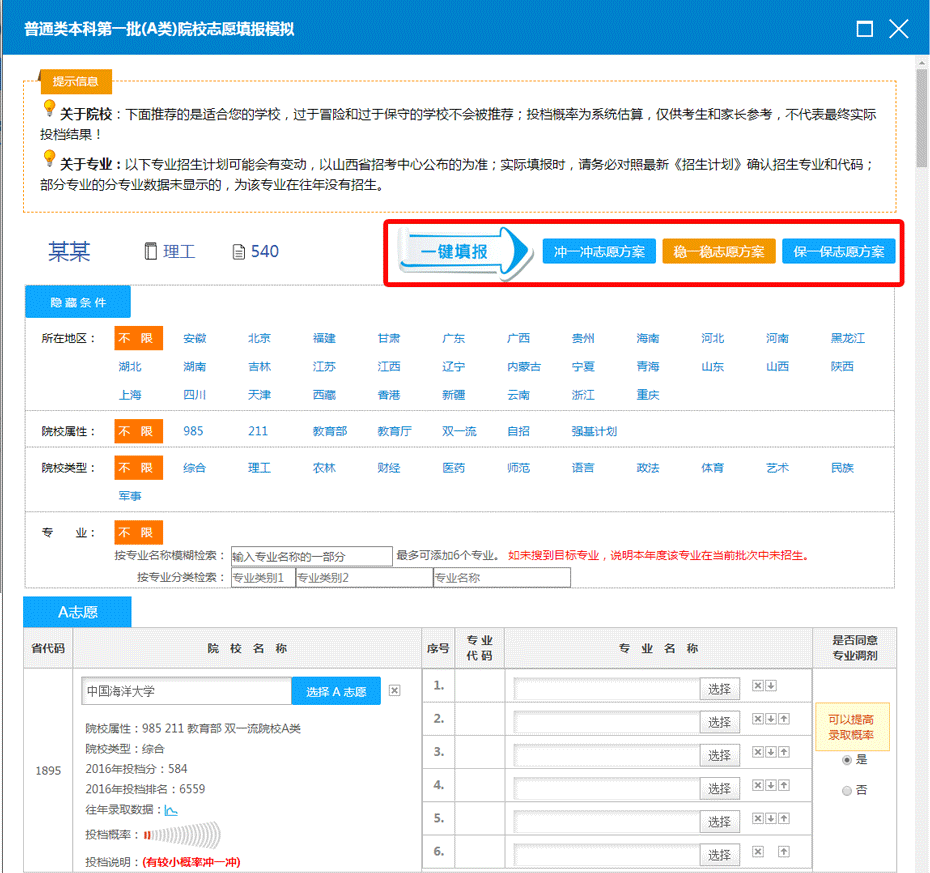The height and width of the screenshot is (873, 930).
Task: Click the 投档概率 probability bar indicator
Action: pos(181,834)
